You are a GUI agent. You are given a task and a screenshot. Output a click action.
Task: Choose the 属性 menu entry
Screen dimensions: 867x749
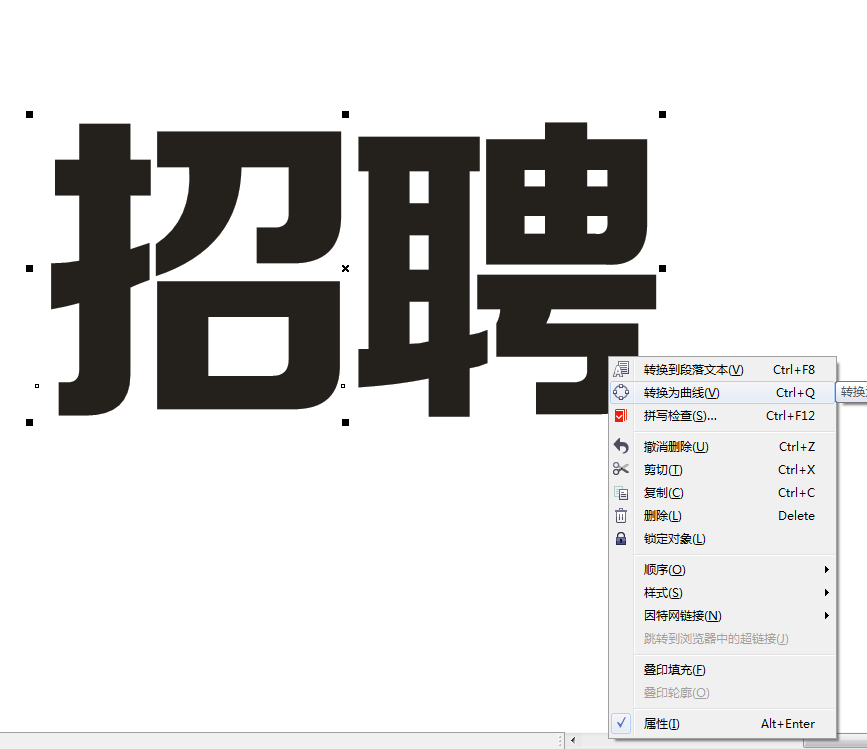(662, 723)
